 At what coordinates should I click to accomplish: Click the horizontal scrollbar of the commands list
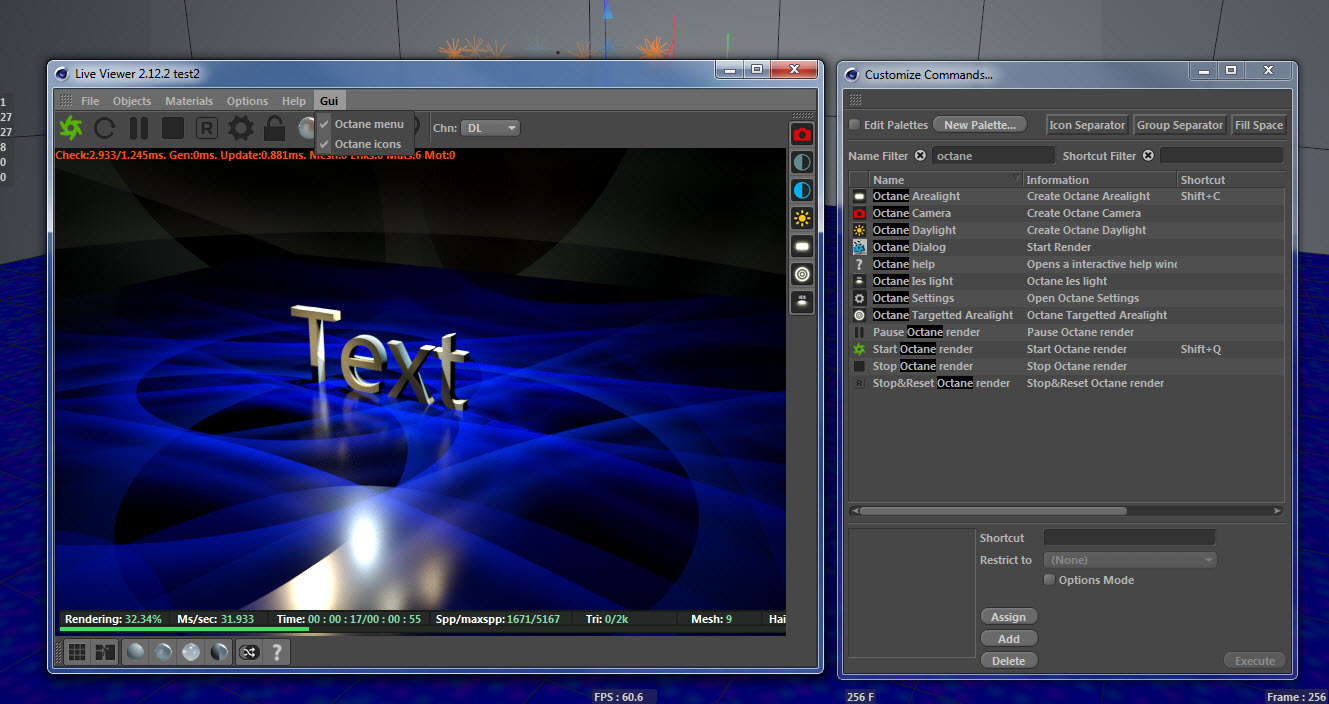[993, 511]
